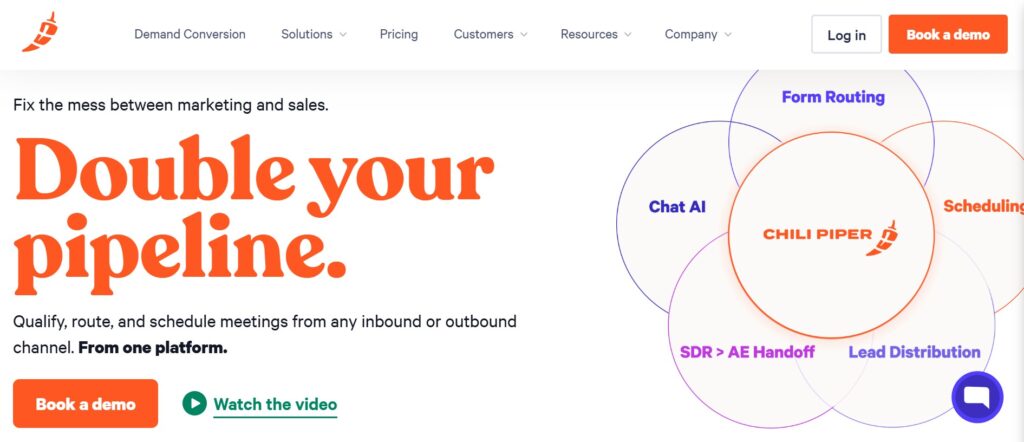Click the green play video icon
Viewport: 1024px width, 442px height.
coord(194,403)
